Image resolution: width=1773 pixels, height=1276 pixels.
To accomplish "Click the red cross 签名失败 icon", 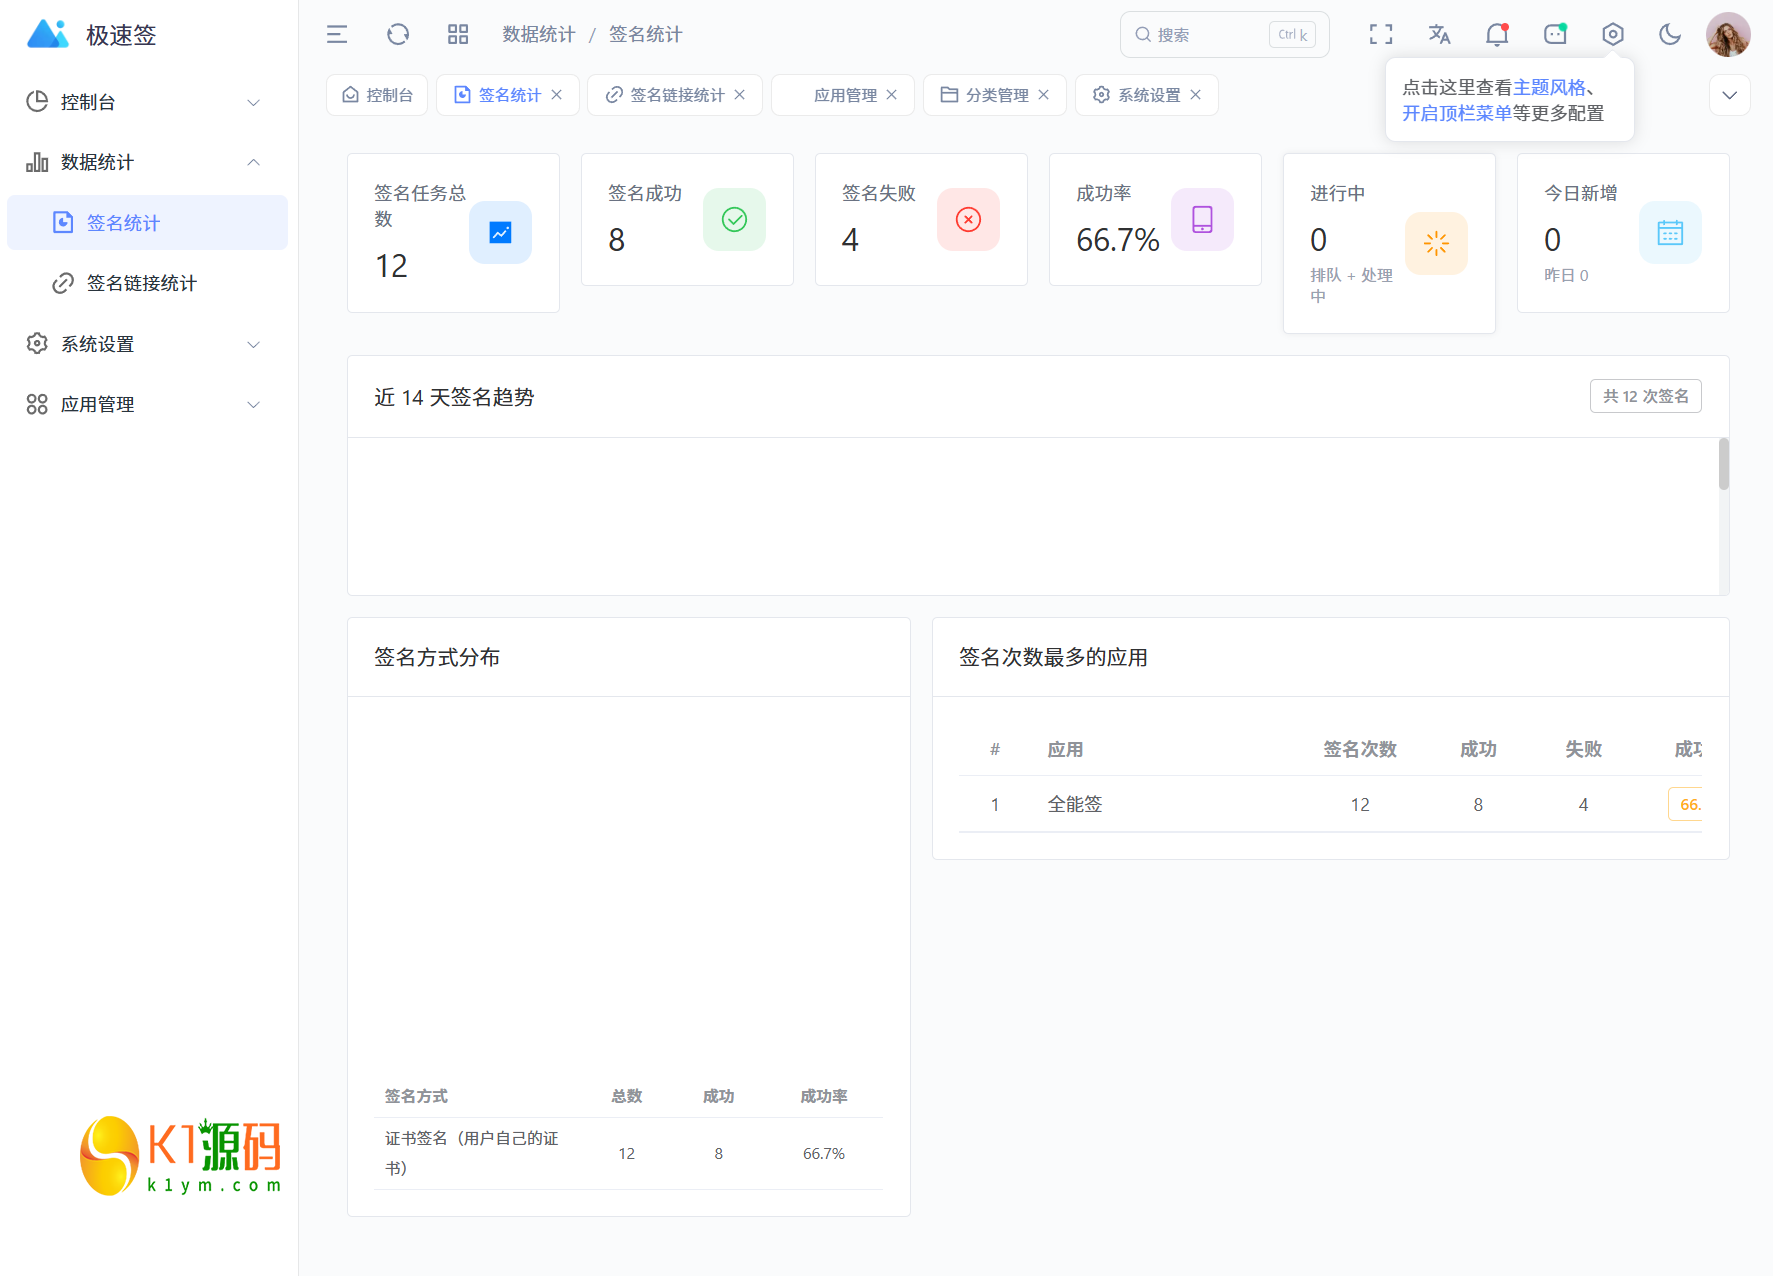I will [968, 220].
